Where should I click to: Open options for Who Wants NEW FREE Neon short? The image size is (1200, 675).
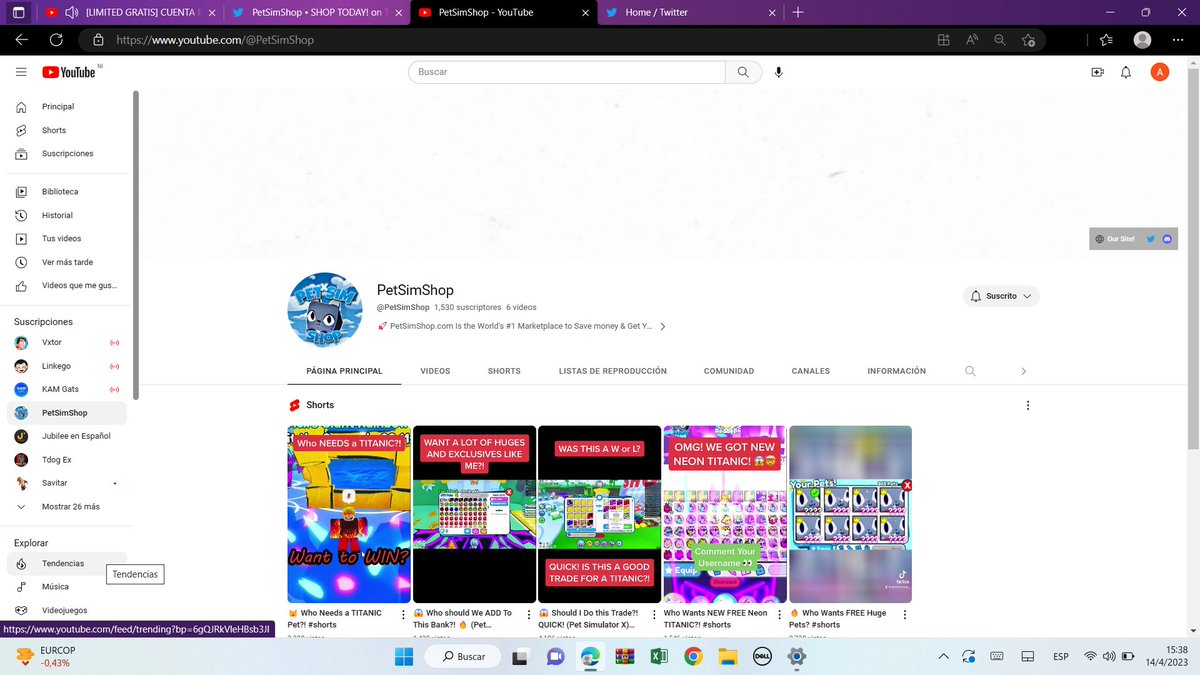pyautogui.click(x=779, y=614)
